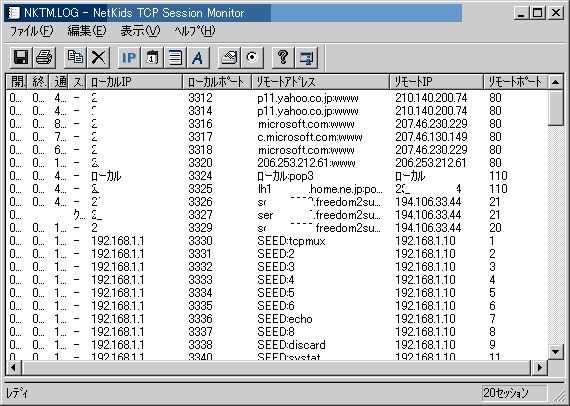Select the SEED:echo session row

[x=277, y=319]
